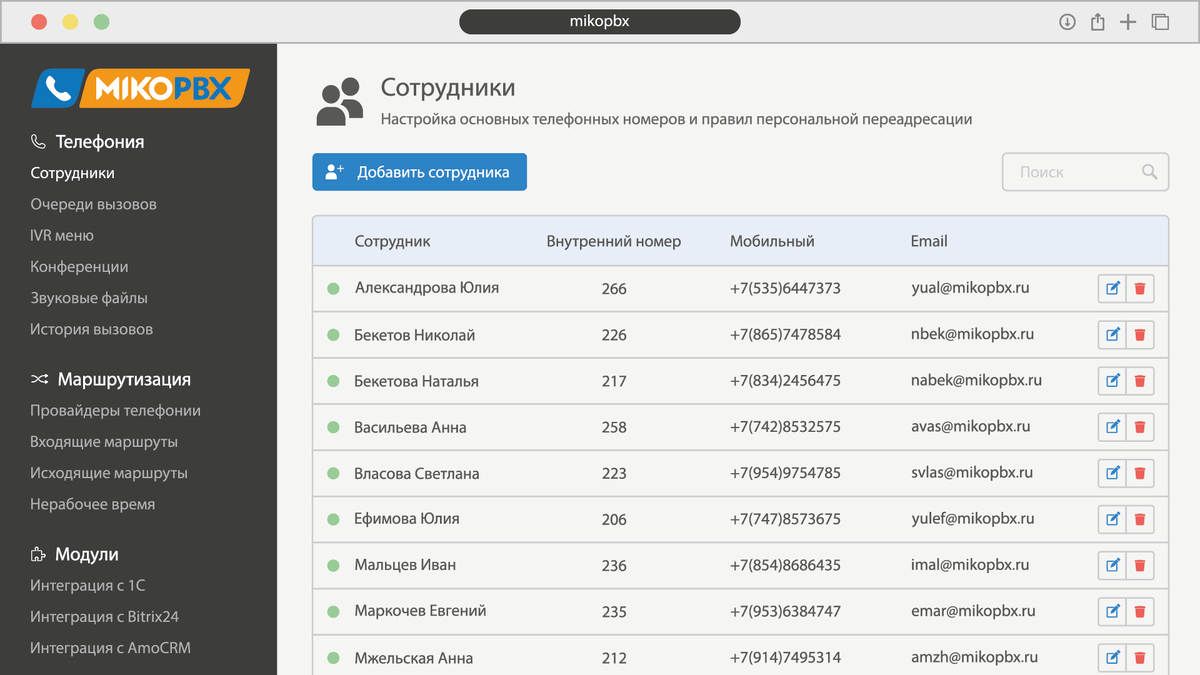Click the browser share icon
Image resolution: width=1200 pixels, height=675 pixels.
[x=1097, y=22]
